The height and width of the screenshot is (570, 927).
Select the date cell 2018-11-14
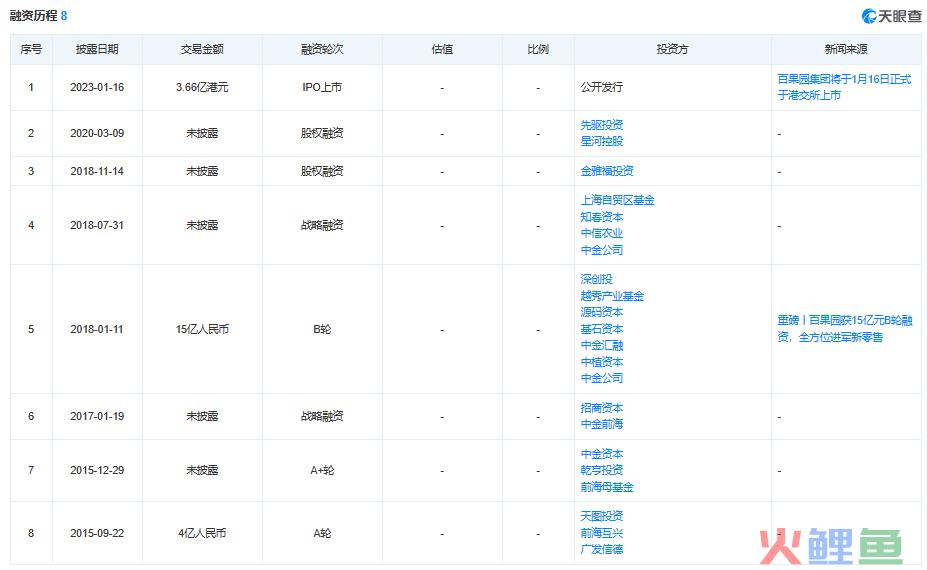(97, 171)
